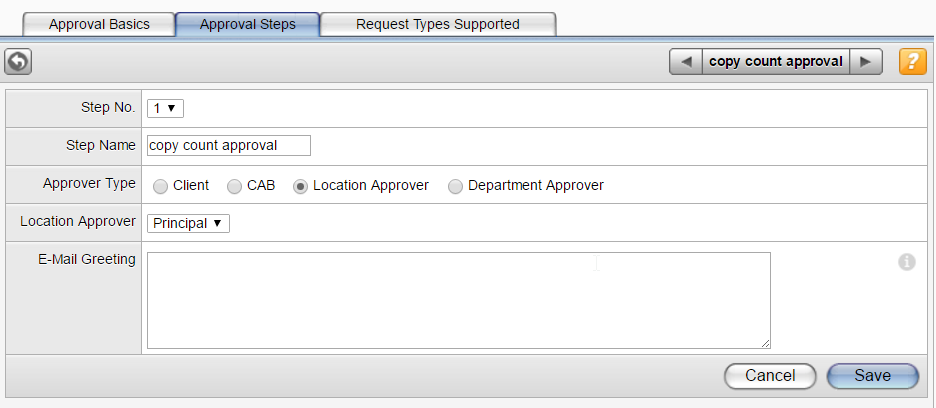The width and height of the screenshot is (936, 408).
Task: Click the 'Approver Type' field label
Action: (x=89, y=183)
